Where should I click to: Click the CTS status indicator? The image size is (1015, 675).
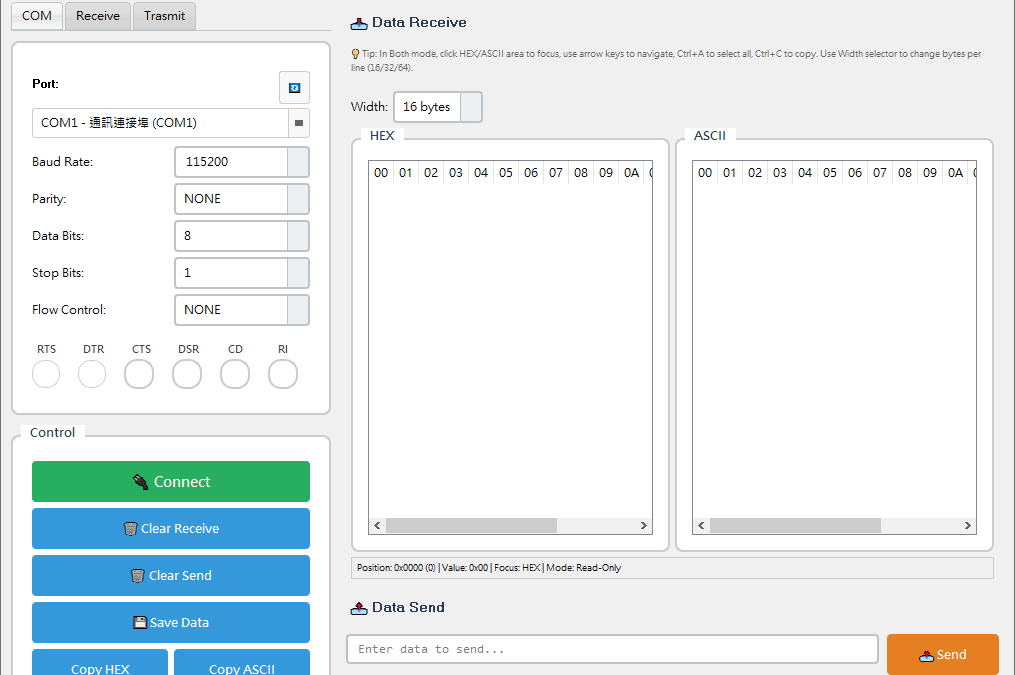point(139,374)
